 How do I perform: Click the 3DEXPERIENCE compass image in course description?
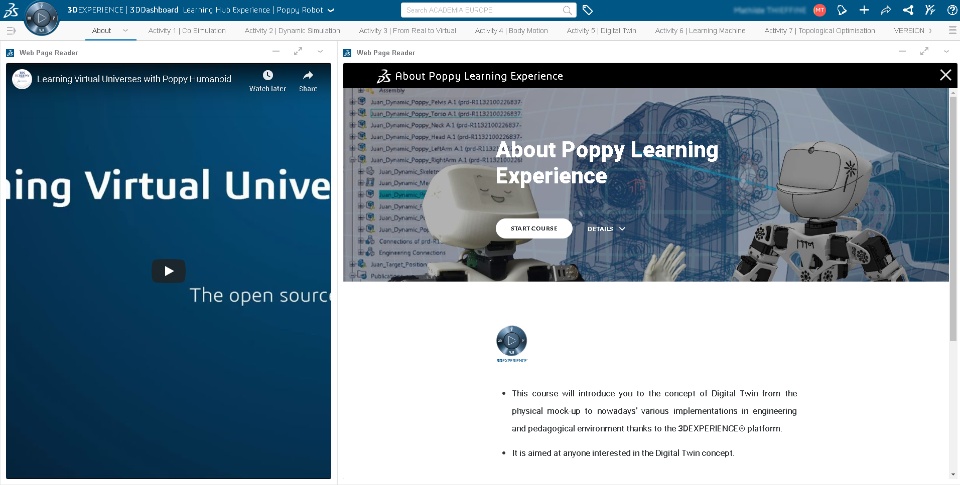pos(511,344)
